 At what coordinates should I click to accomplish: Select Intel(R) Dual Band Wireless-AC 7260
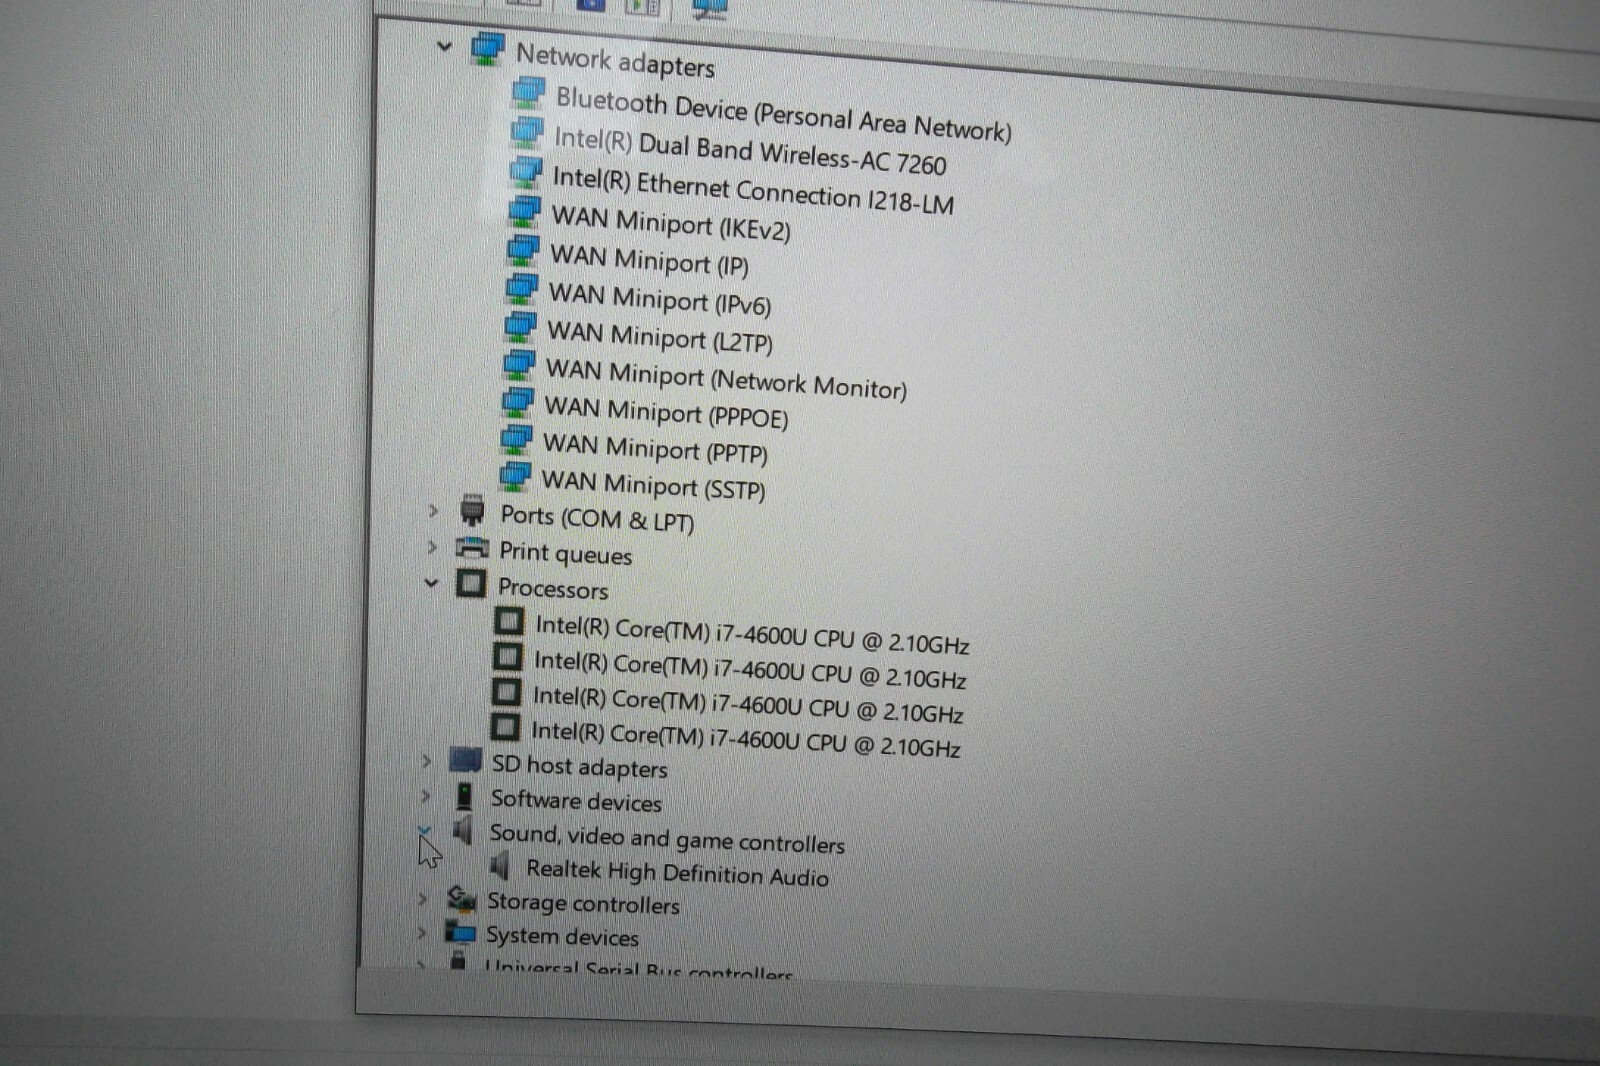pyautogui.click(x=750, y=150)
